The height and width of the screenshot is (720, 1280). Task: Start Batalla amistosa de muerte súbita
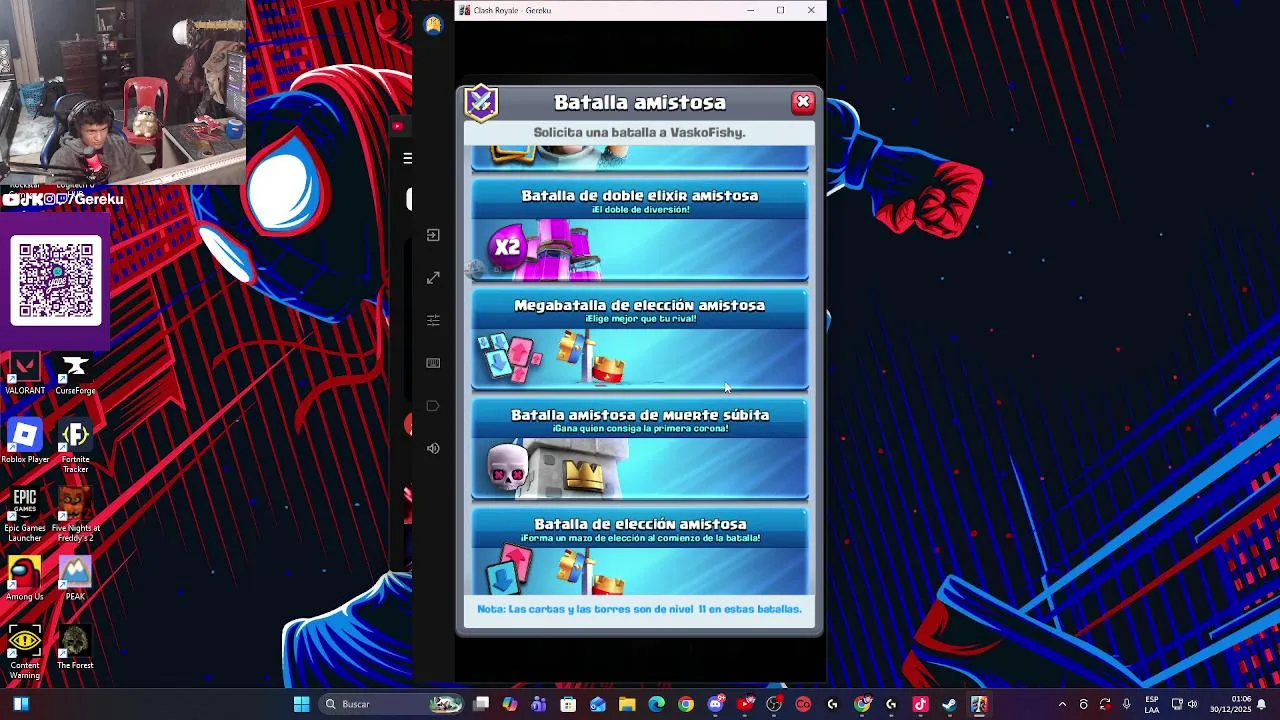click(x=640, y=450)
